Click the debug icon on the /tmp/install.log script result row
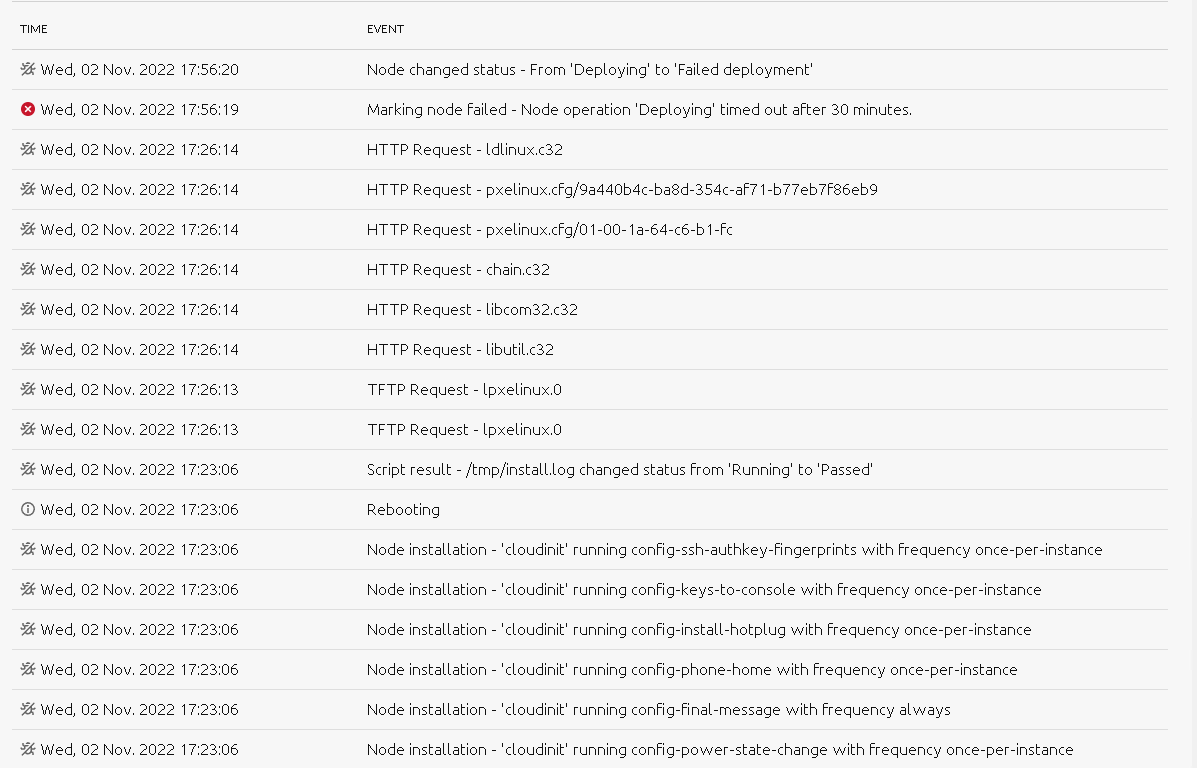 (28, 469)
